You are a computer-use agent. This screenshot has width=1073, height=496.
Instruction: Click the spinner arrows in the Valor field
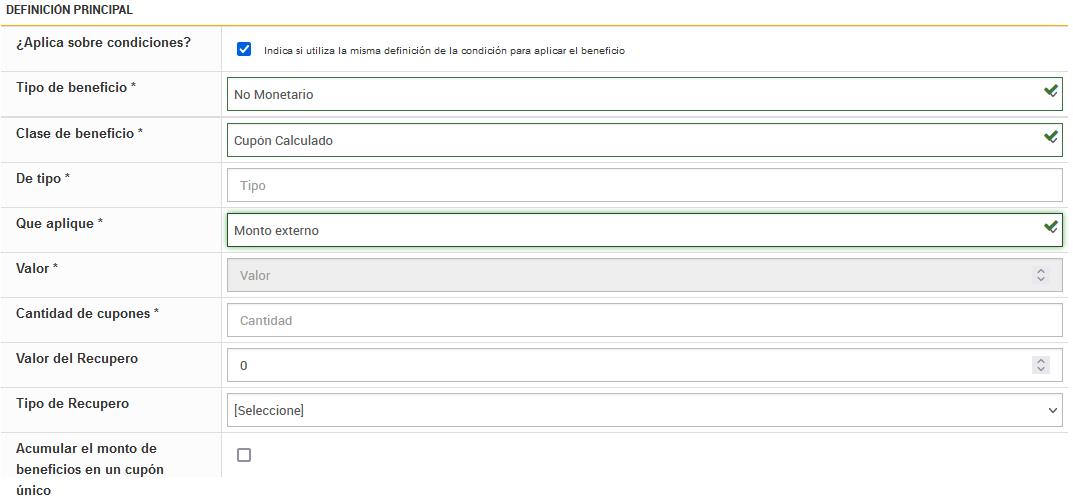(x=1041, y=275)
